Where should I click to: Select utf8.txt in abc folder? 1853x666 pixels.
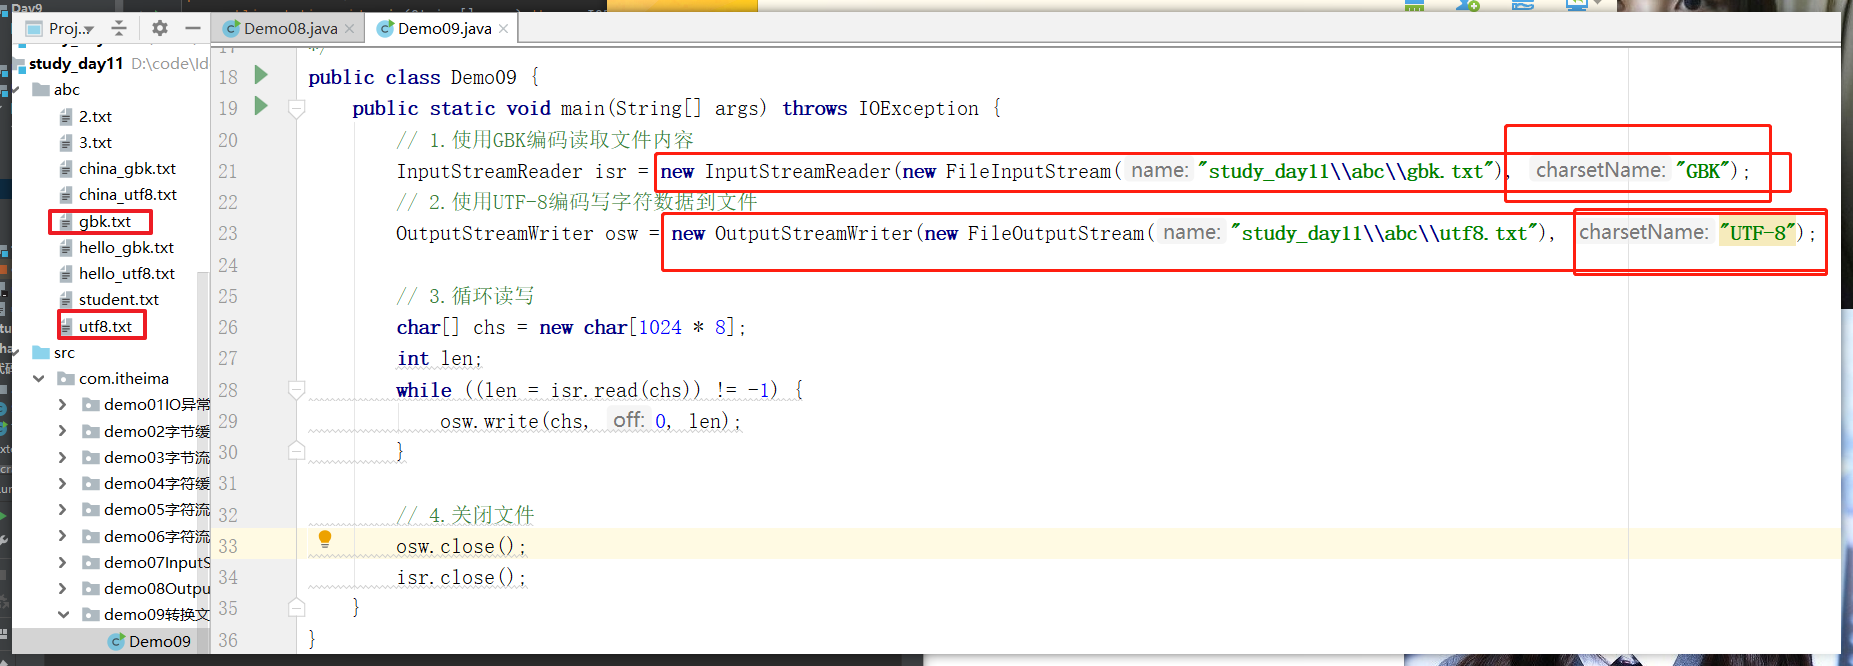click(105, 326)
